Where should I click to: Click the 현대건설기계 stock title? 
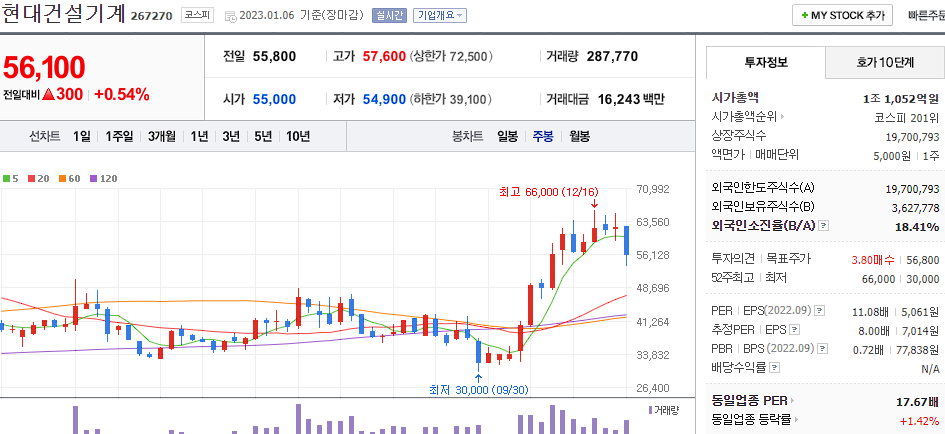tap(63, 13)
